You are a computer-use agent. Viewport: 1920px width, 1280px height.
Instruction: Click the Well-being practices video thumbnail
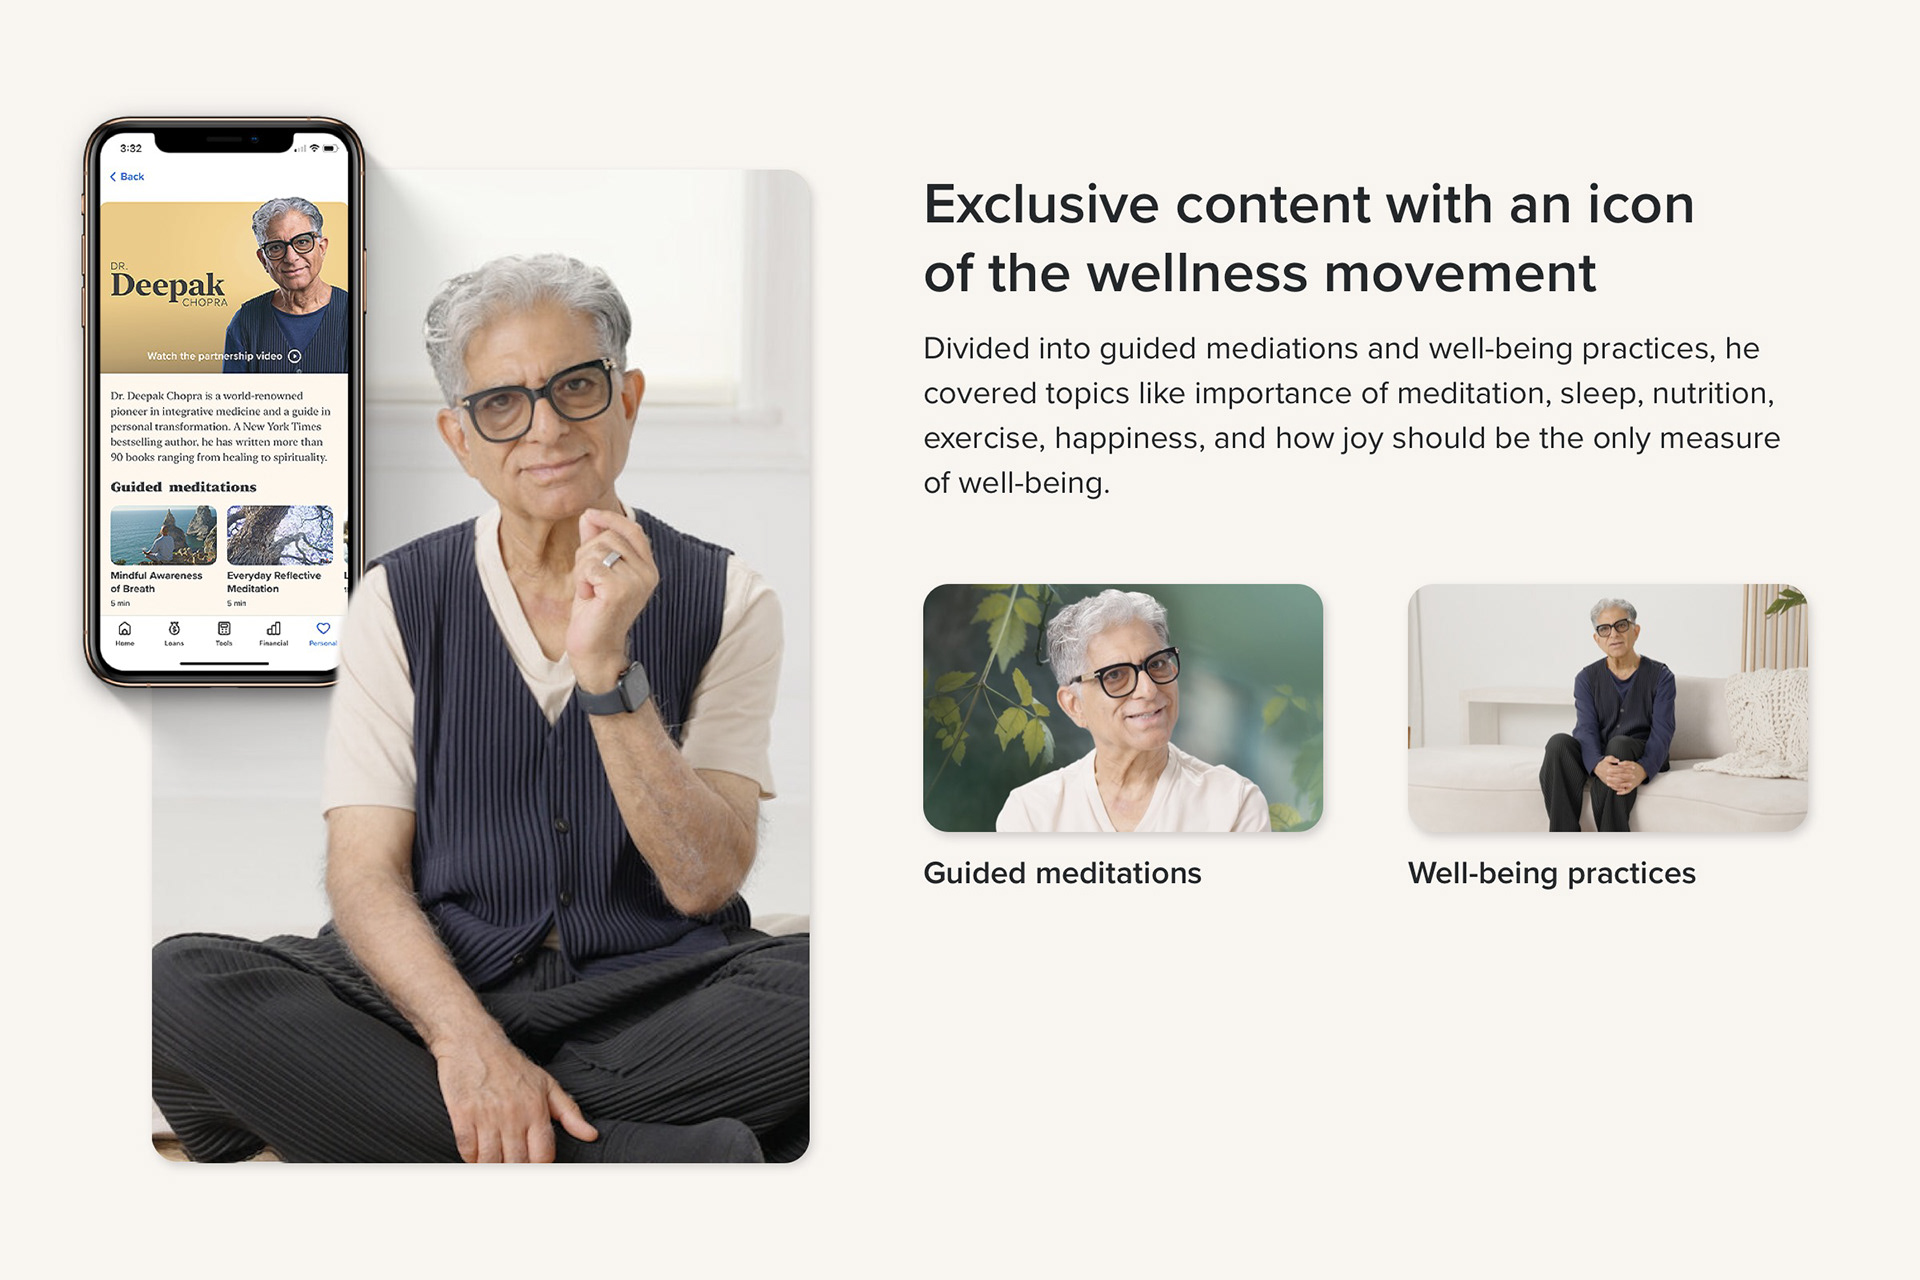tap(1607, 708)
